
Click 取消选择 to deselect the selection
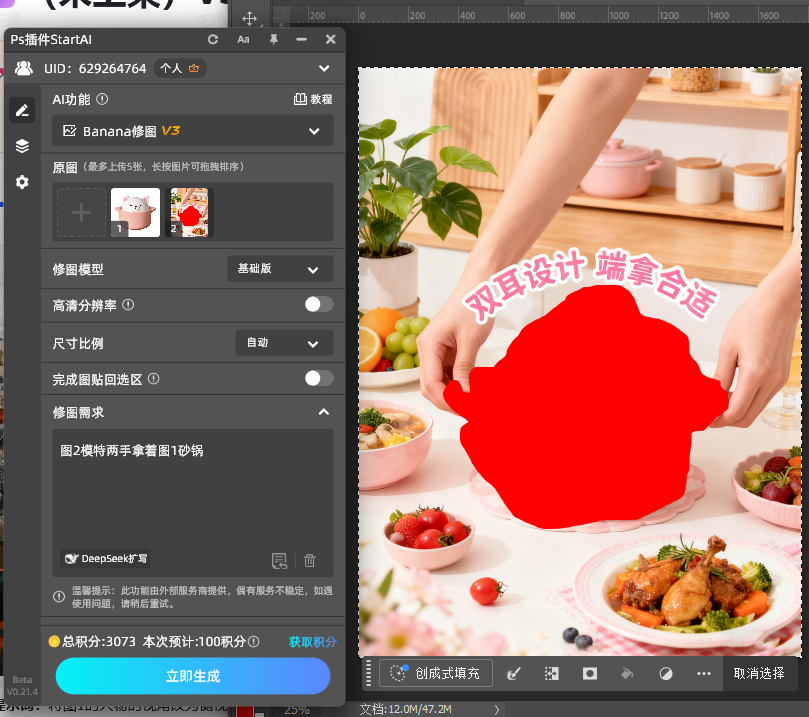point(760,673)
